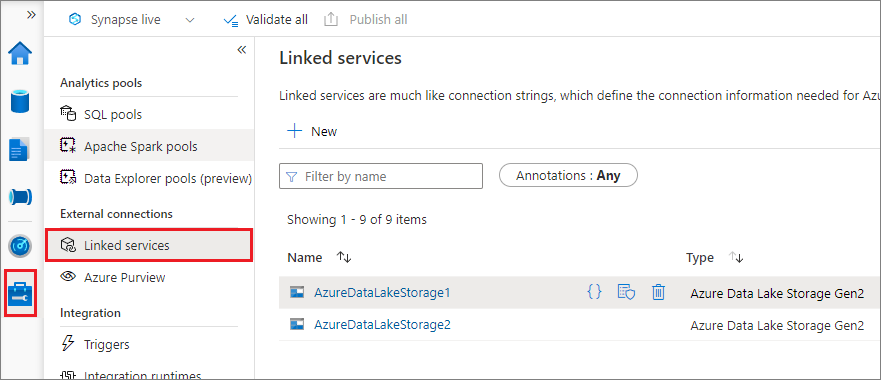Click the AzureDataLakeStorage1 storage icon
881x380 pixels.
297,292
